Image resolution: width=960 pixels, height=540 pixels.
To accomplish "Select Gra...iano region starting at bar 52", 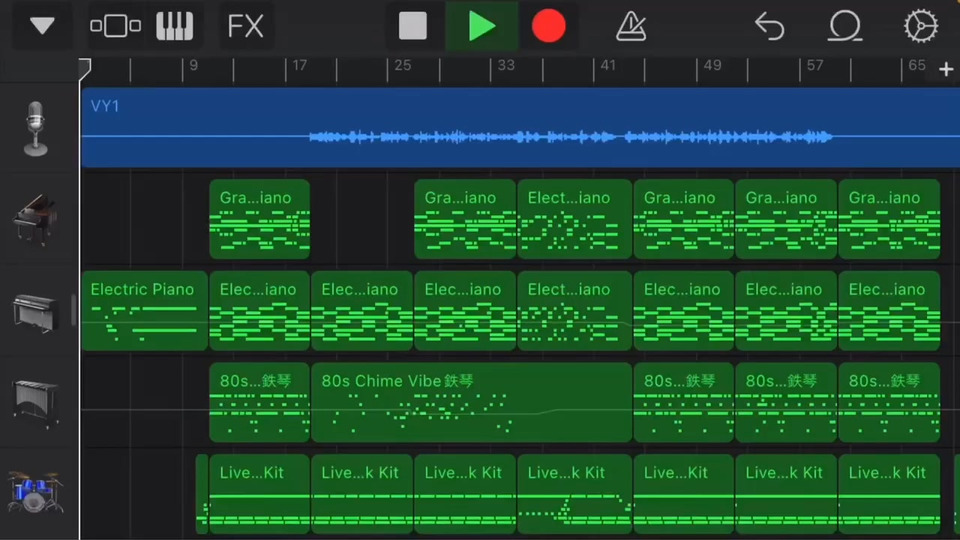I will coord(786,219).
